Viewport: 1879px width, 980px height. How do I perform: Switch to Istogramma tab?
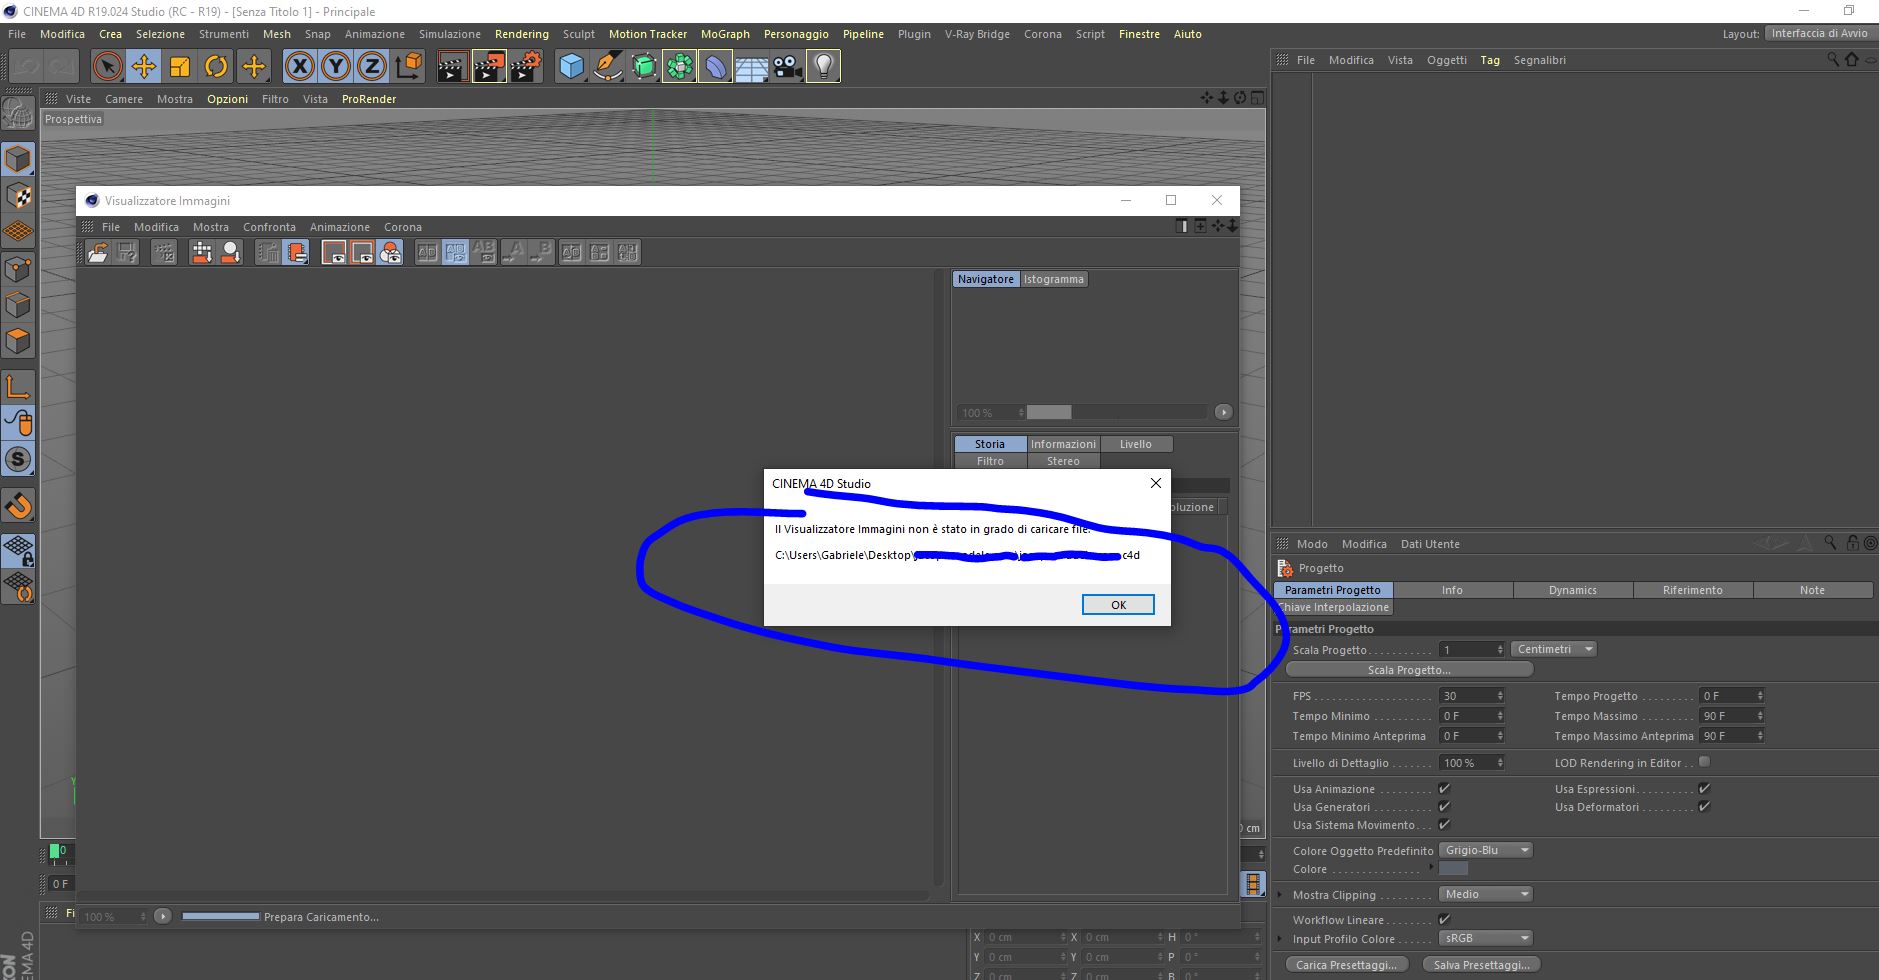tap(1053, 279)
